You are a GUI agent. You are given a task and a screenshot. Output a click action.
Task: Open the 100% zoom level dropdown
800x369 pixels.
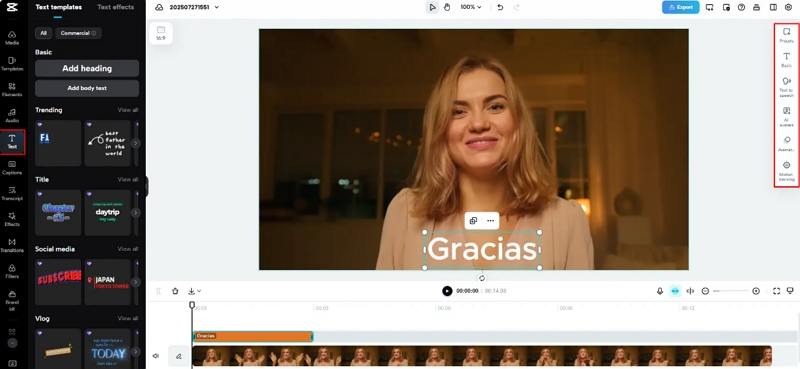470,7
